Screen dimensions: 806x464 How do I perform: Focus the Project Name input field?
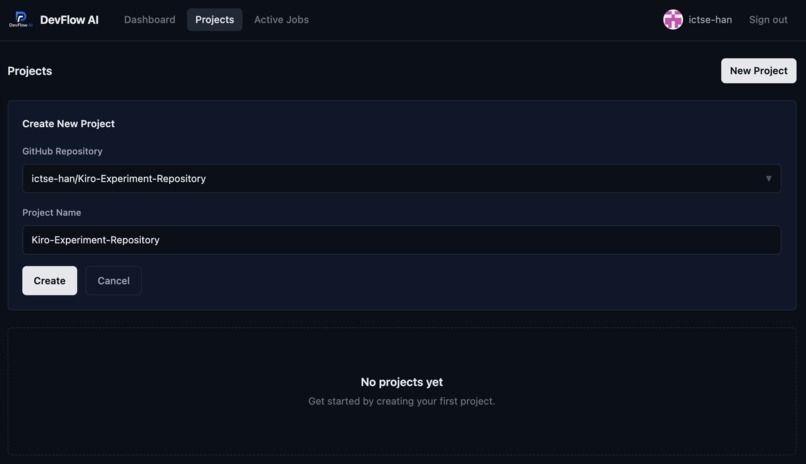pos(401,240)
